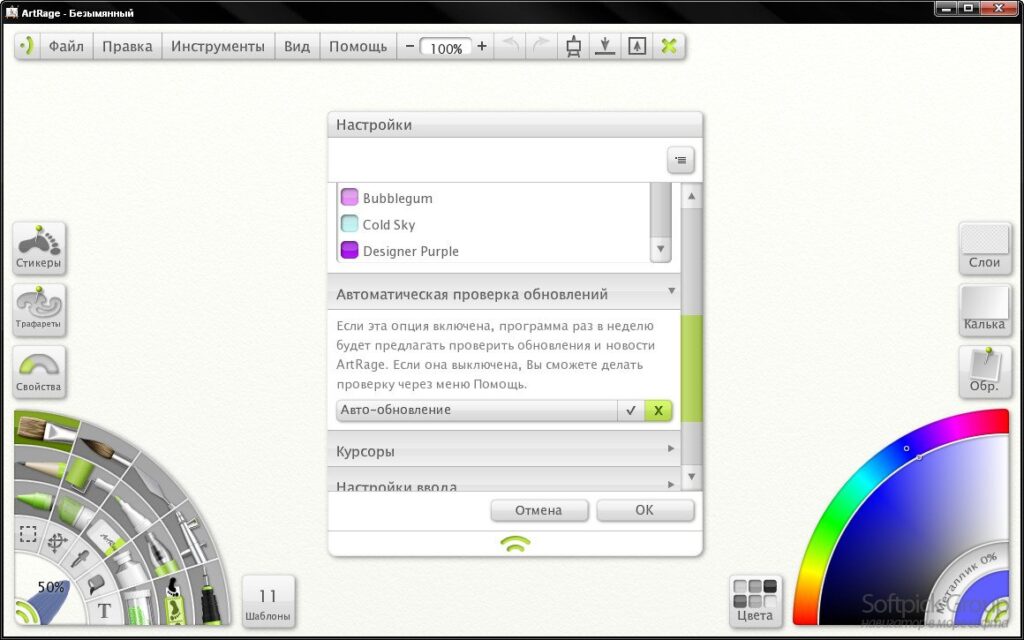Open the Трафареты panel
The image size is (1024, 640).
click(39, 310)
